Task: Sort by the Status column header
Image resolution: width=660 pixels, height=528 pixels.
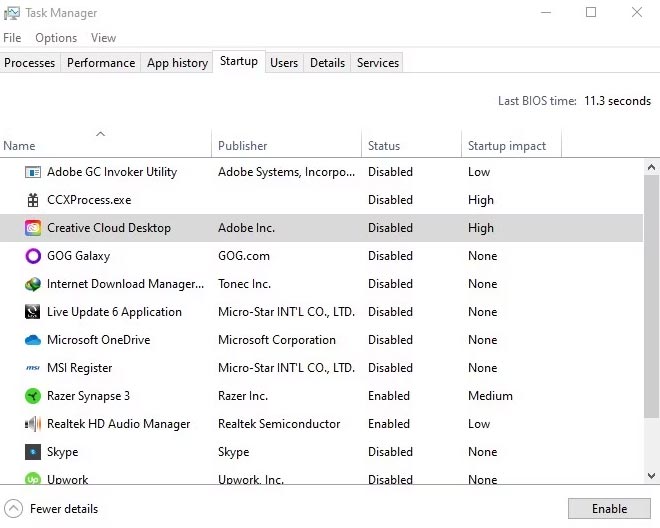Action: (x=411, y=146)
